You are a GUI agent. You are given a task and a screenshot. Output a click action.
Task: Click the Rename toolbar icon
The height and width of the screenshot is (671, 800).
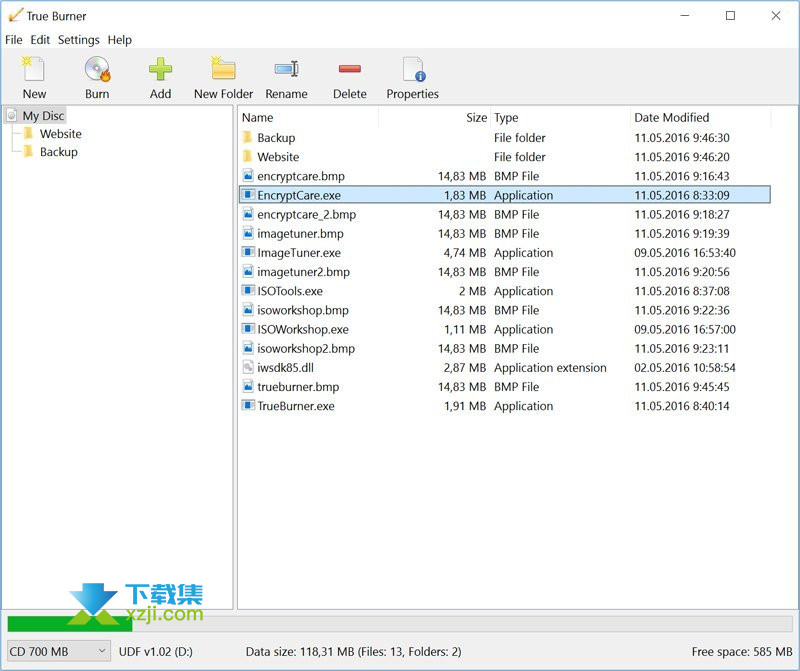[x=286, y=69]
